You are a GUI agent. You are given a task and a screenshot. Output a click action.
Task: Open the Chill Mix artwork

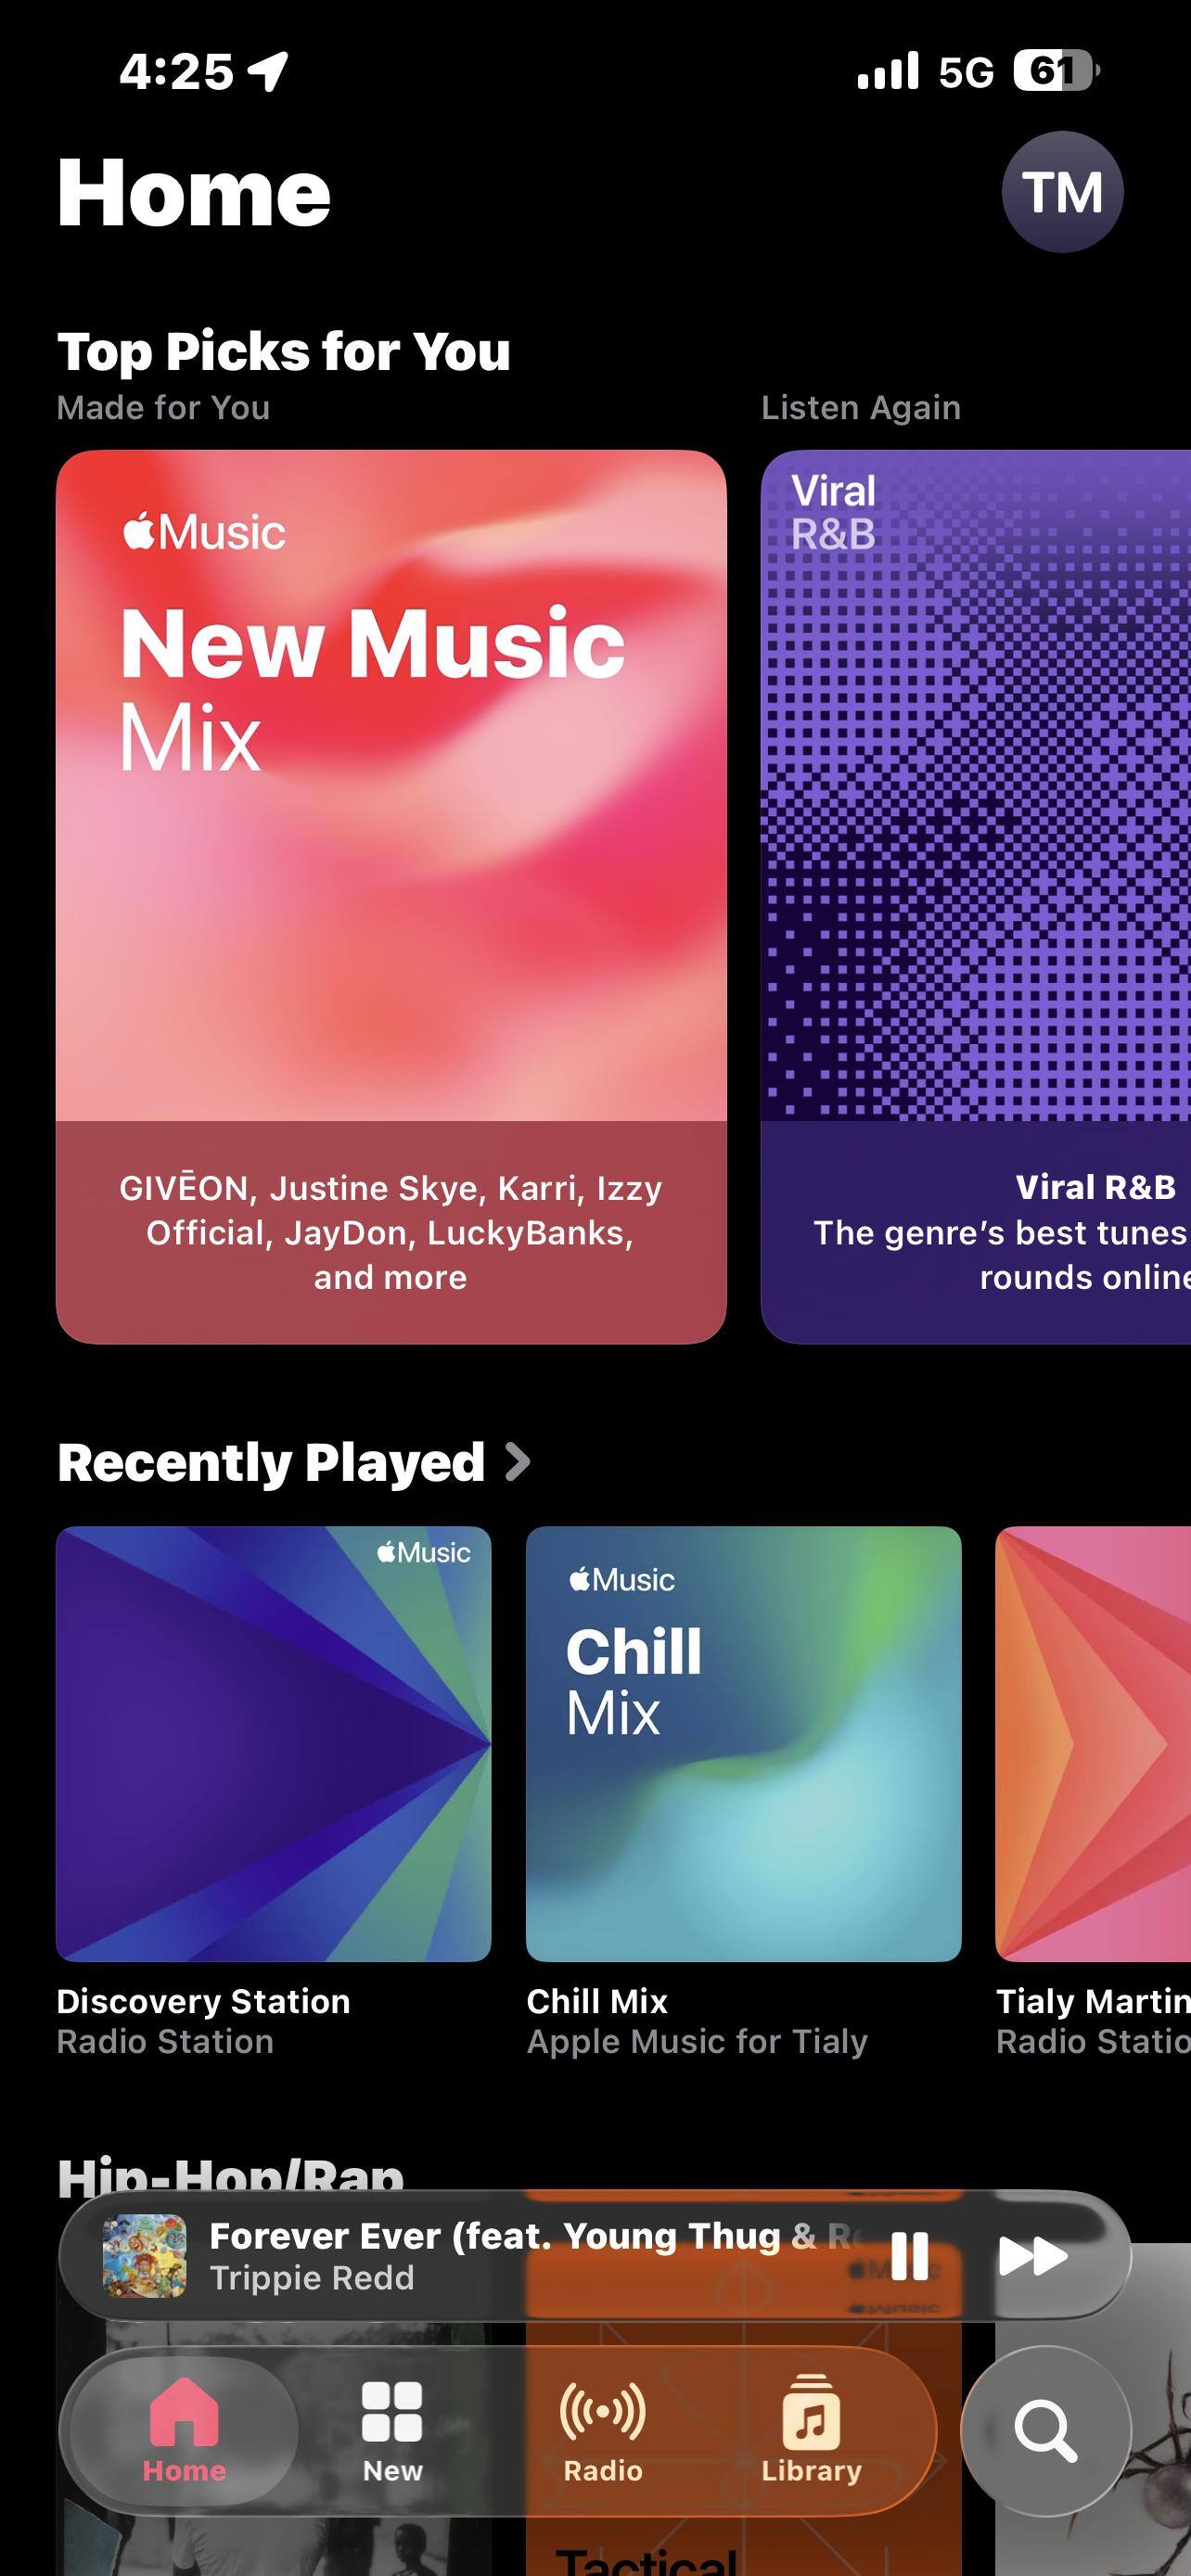coord(744,1743)
